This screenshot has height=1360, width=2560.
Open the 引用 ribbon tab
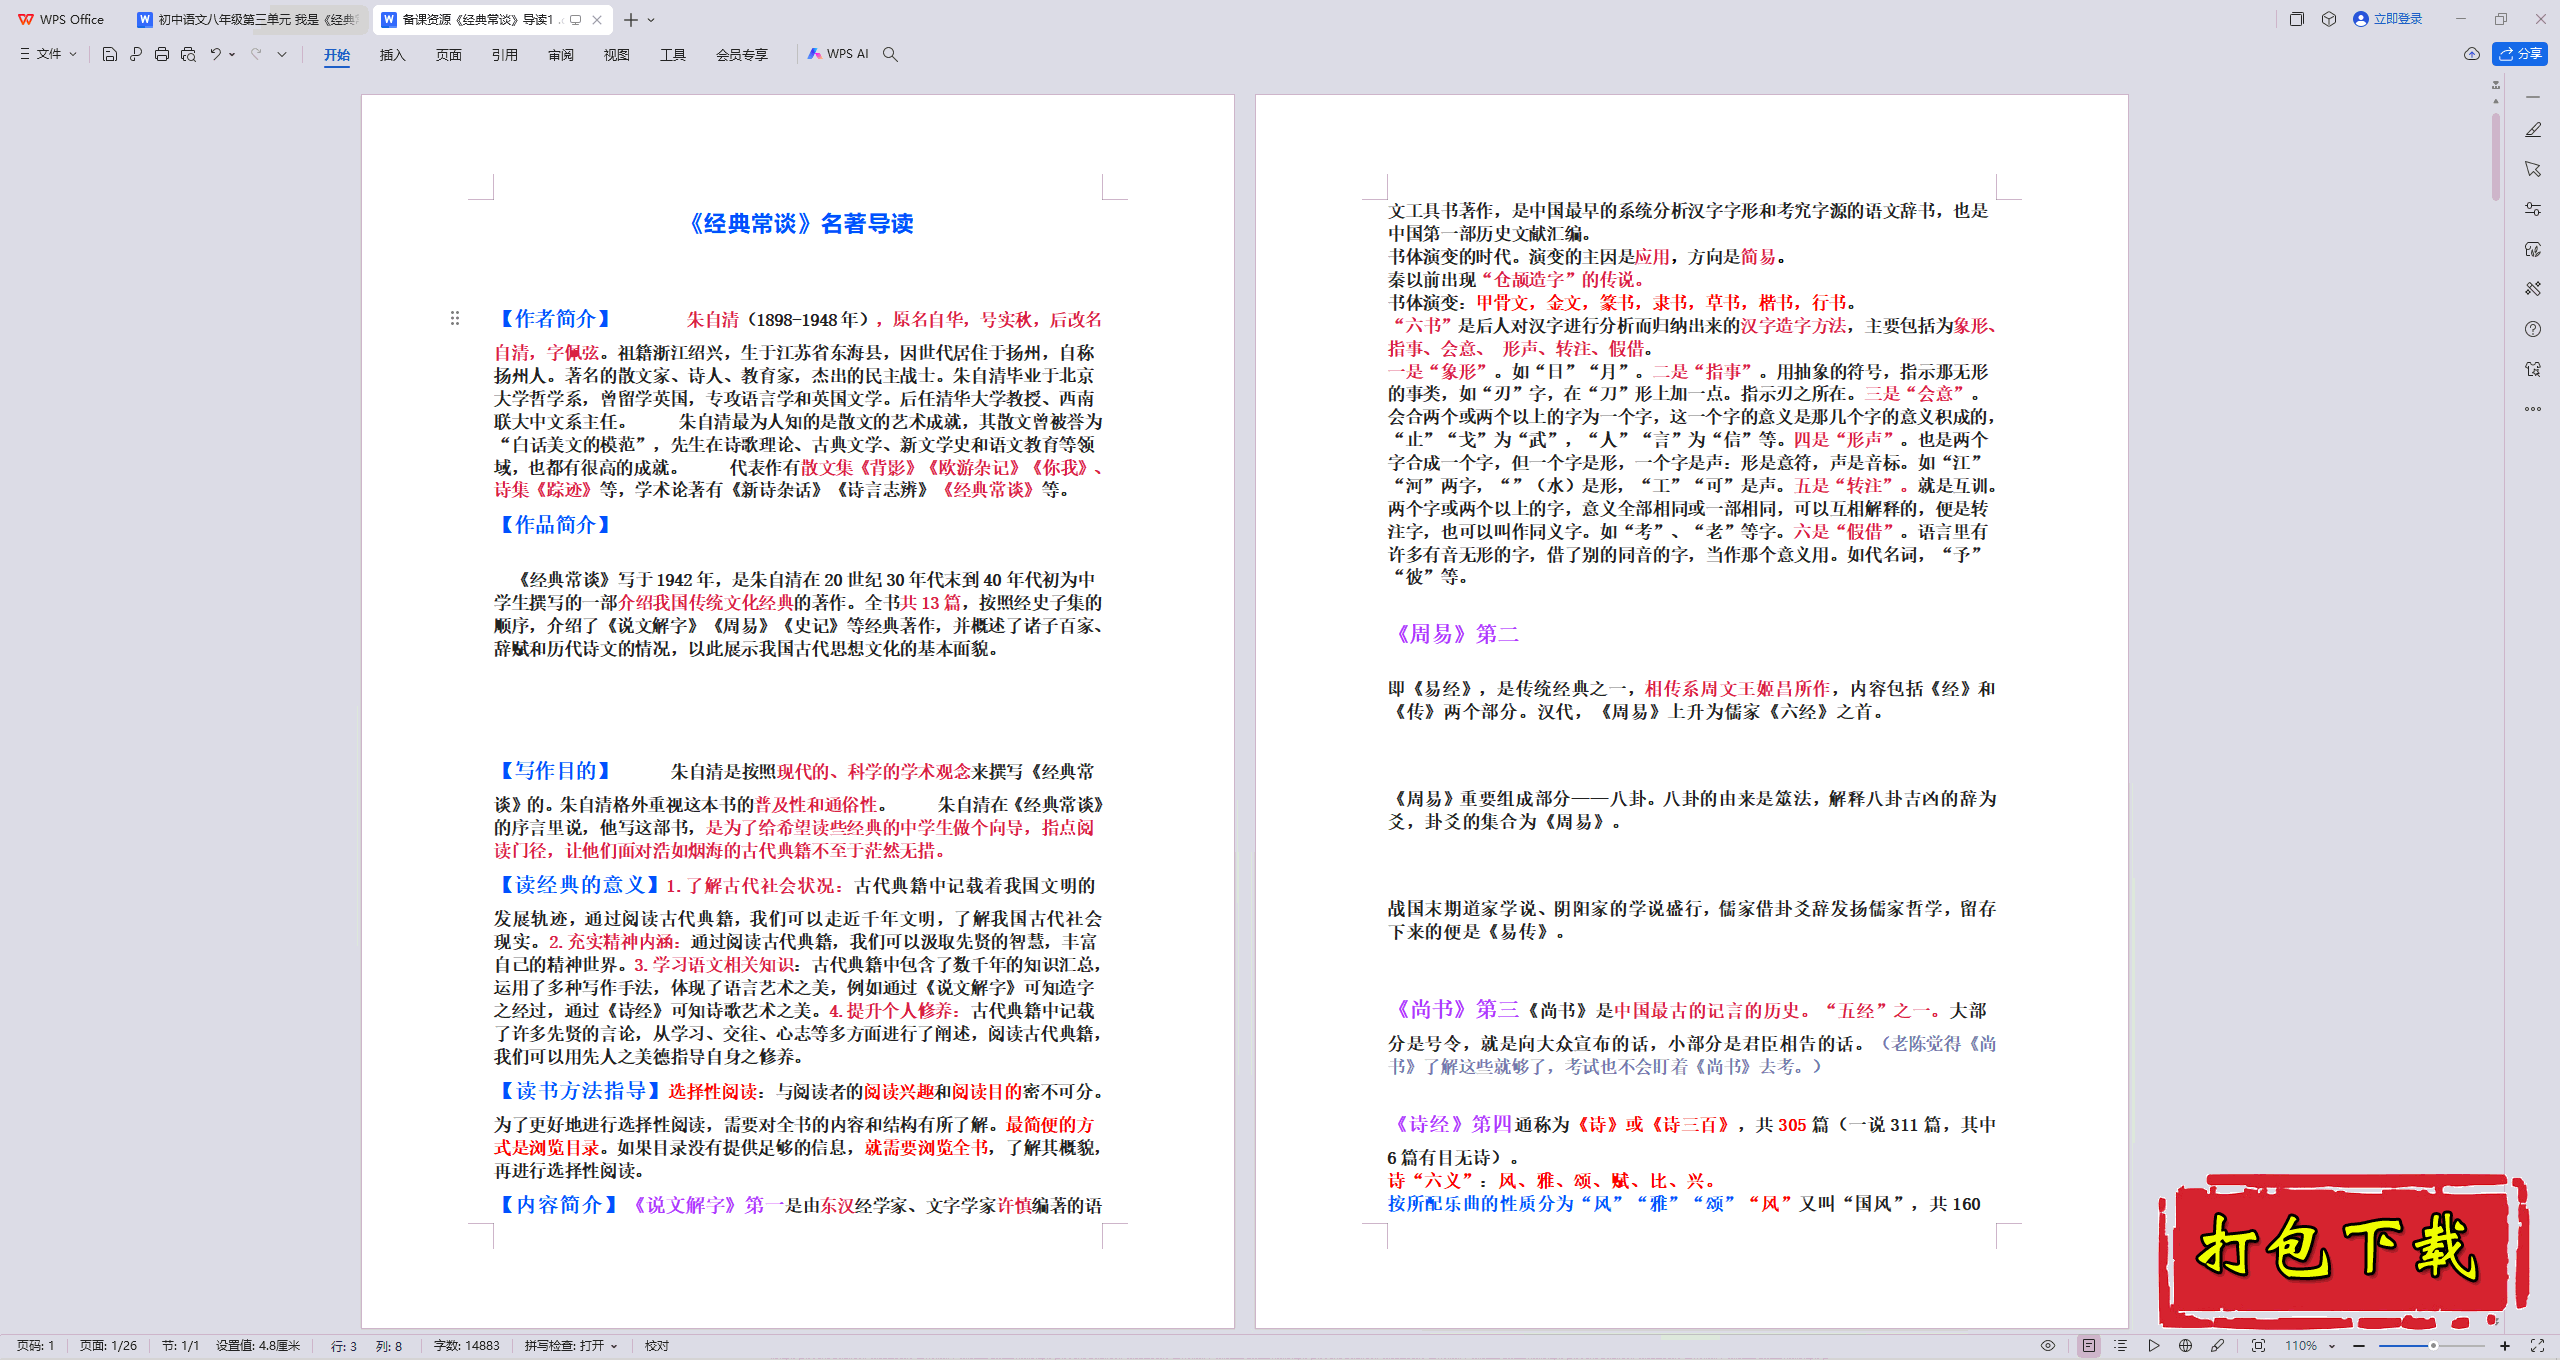click(505, 54)
